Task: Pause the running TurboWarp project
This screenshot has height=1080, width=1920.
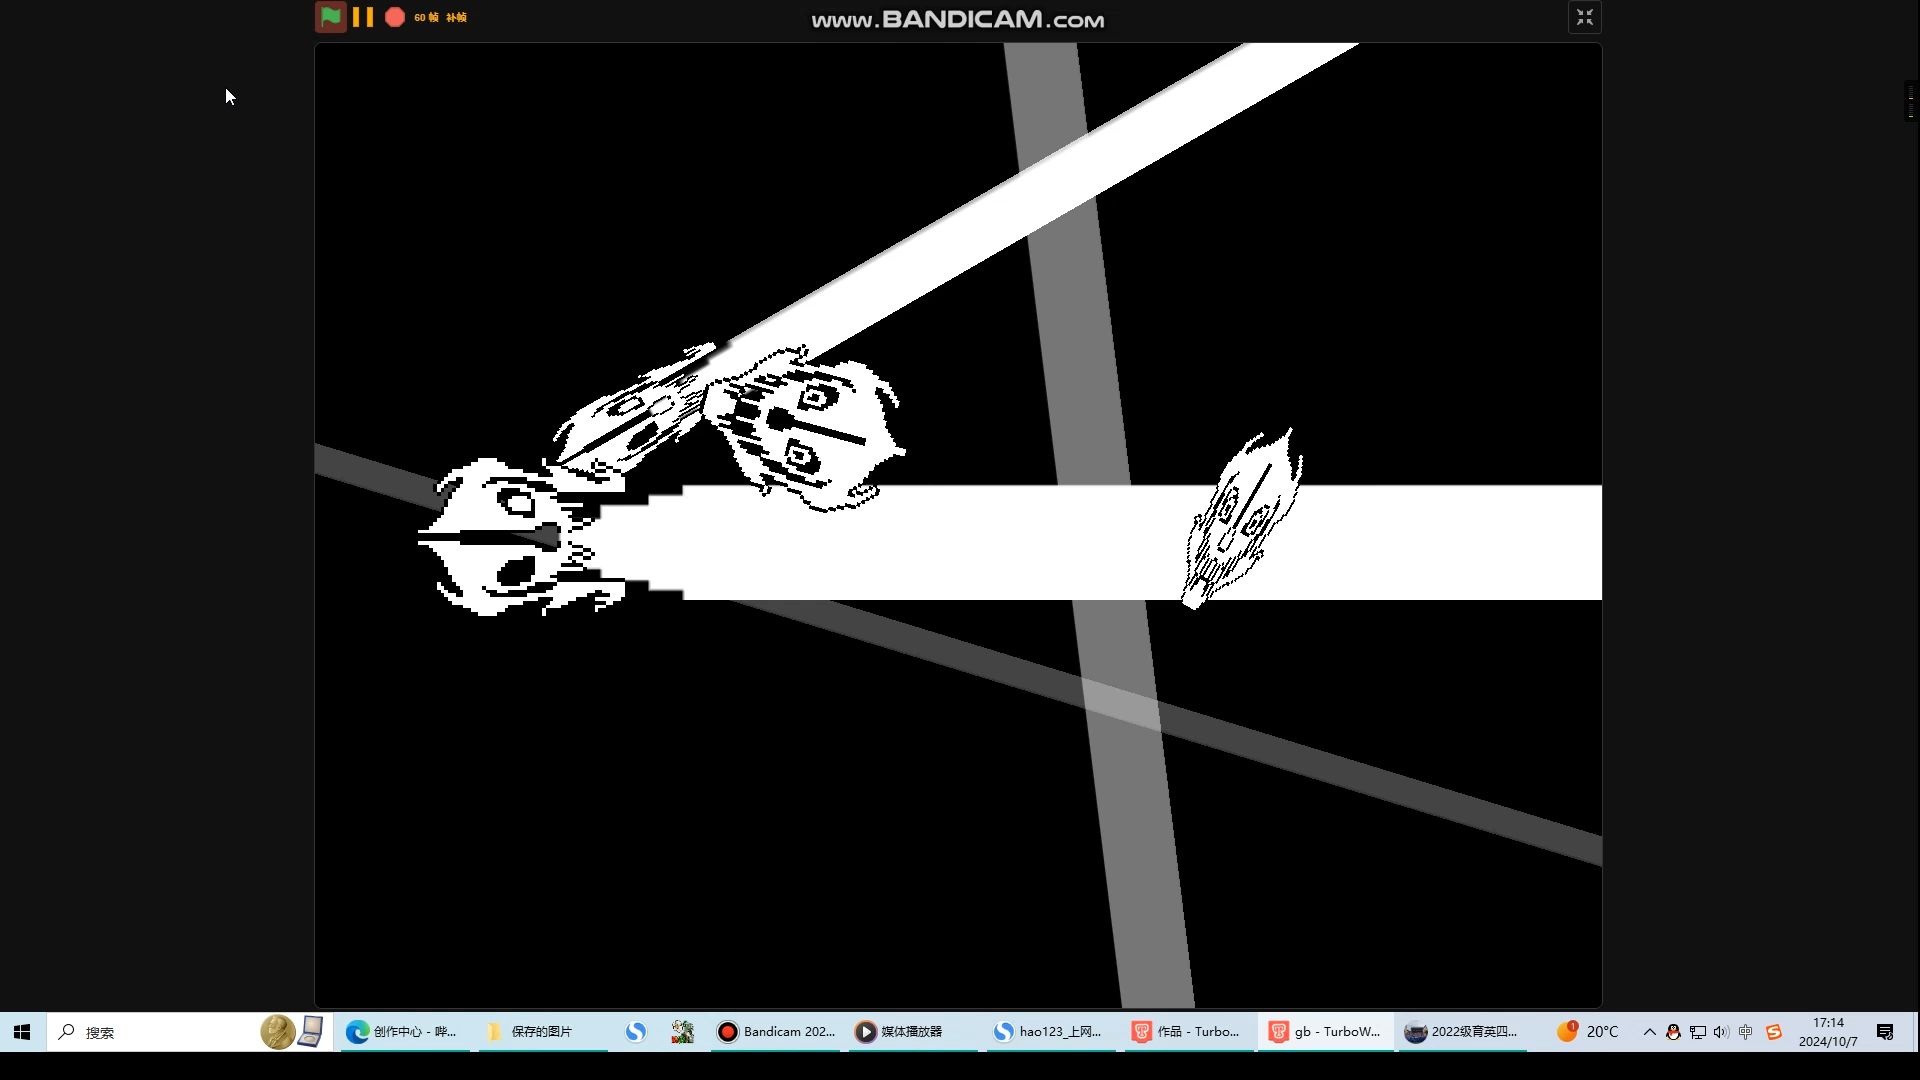Action: point(363,17)
